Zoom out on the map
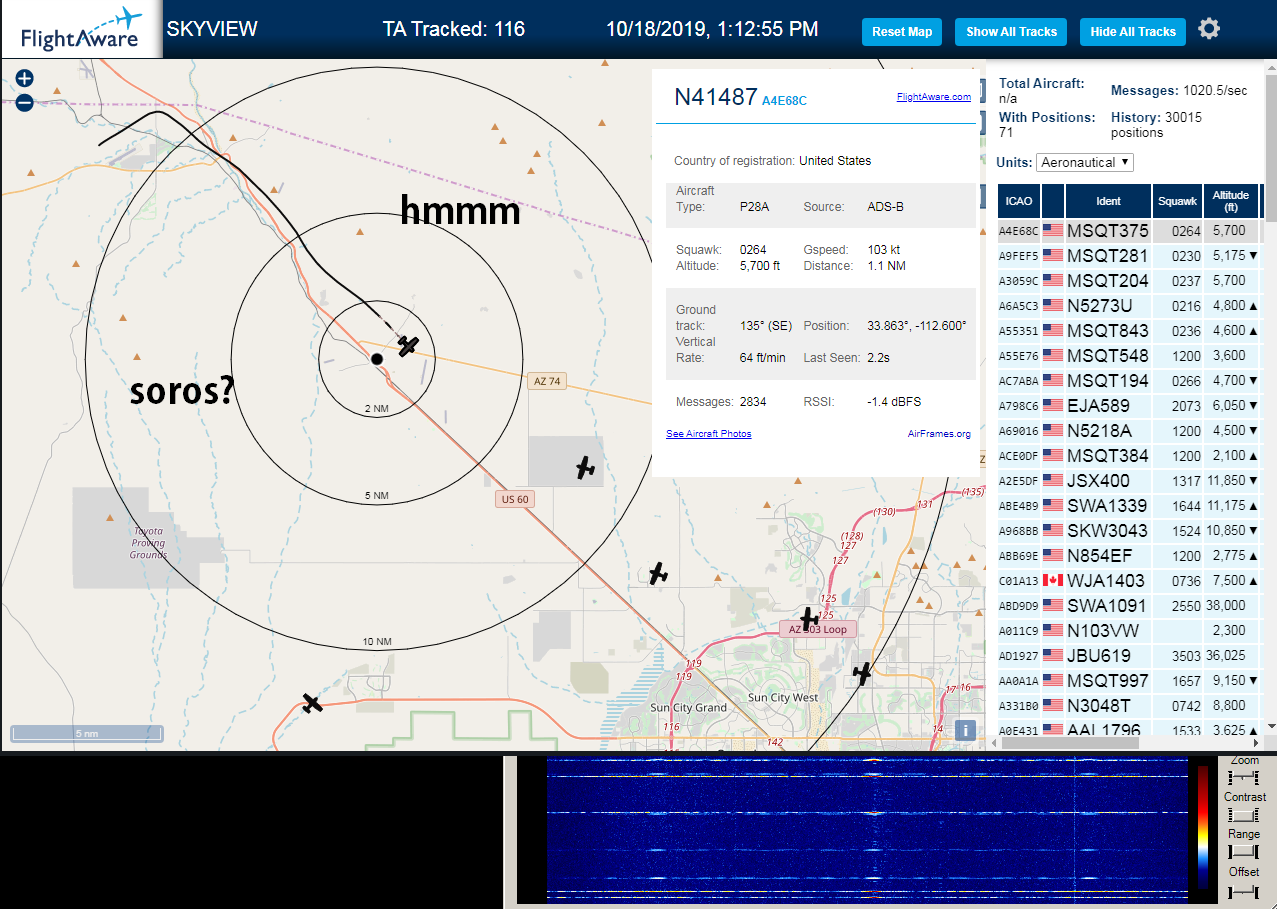The height and width of the screenshot is (909, 1277). tap(25, 102)
